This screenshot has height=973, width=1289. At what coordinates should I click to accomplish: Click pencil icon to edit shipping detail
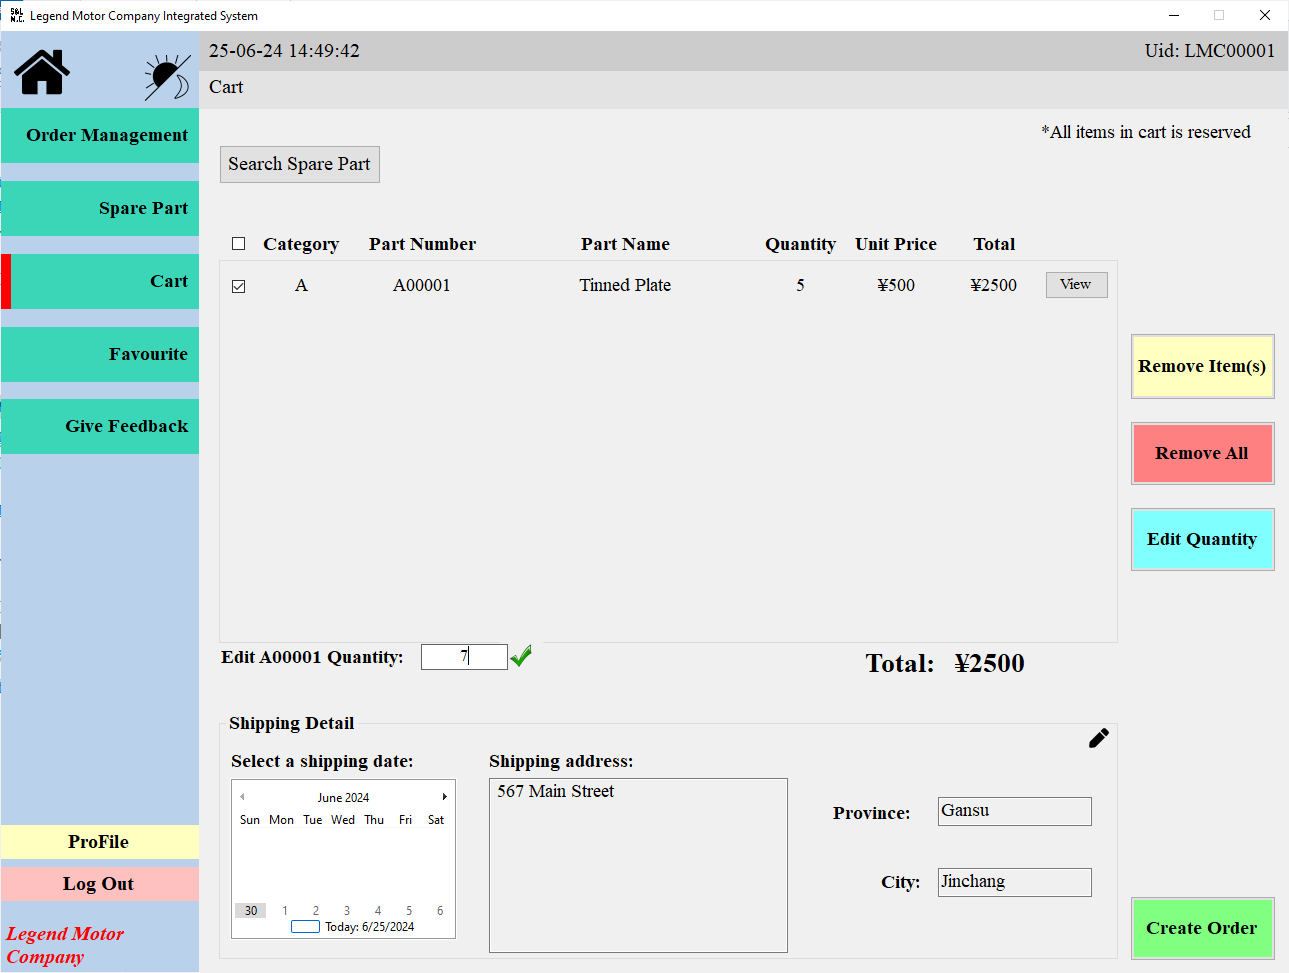(x=1098, y=739)
